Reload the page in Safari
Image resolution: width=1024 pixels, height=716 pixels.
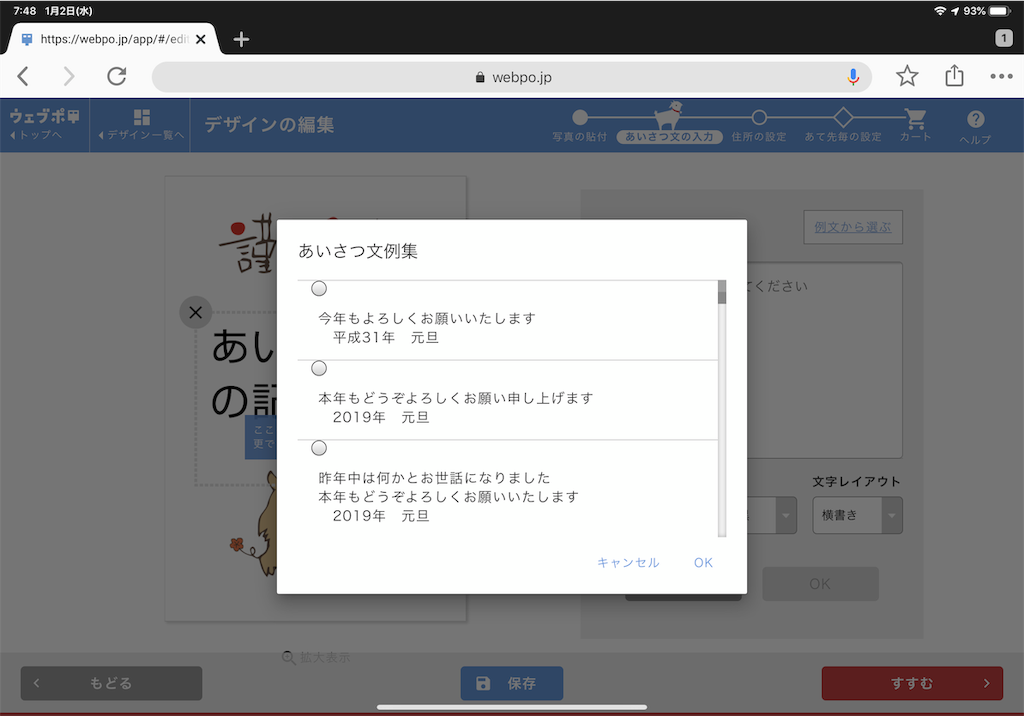tap(116, 76)
